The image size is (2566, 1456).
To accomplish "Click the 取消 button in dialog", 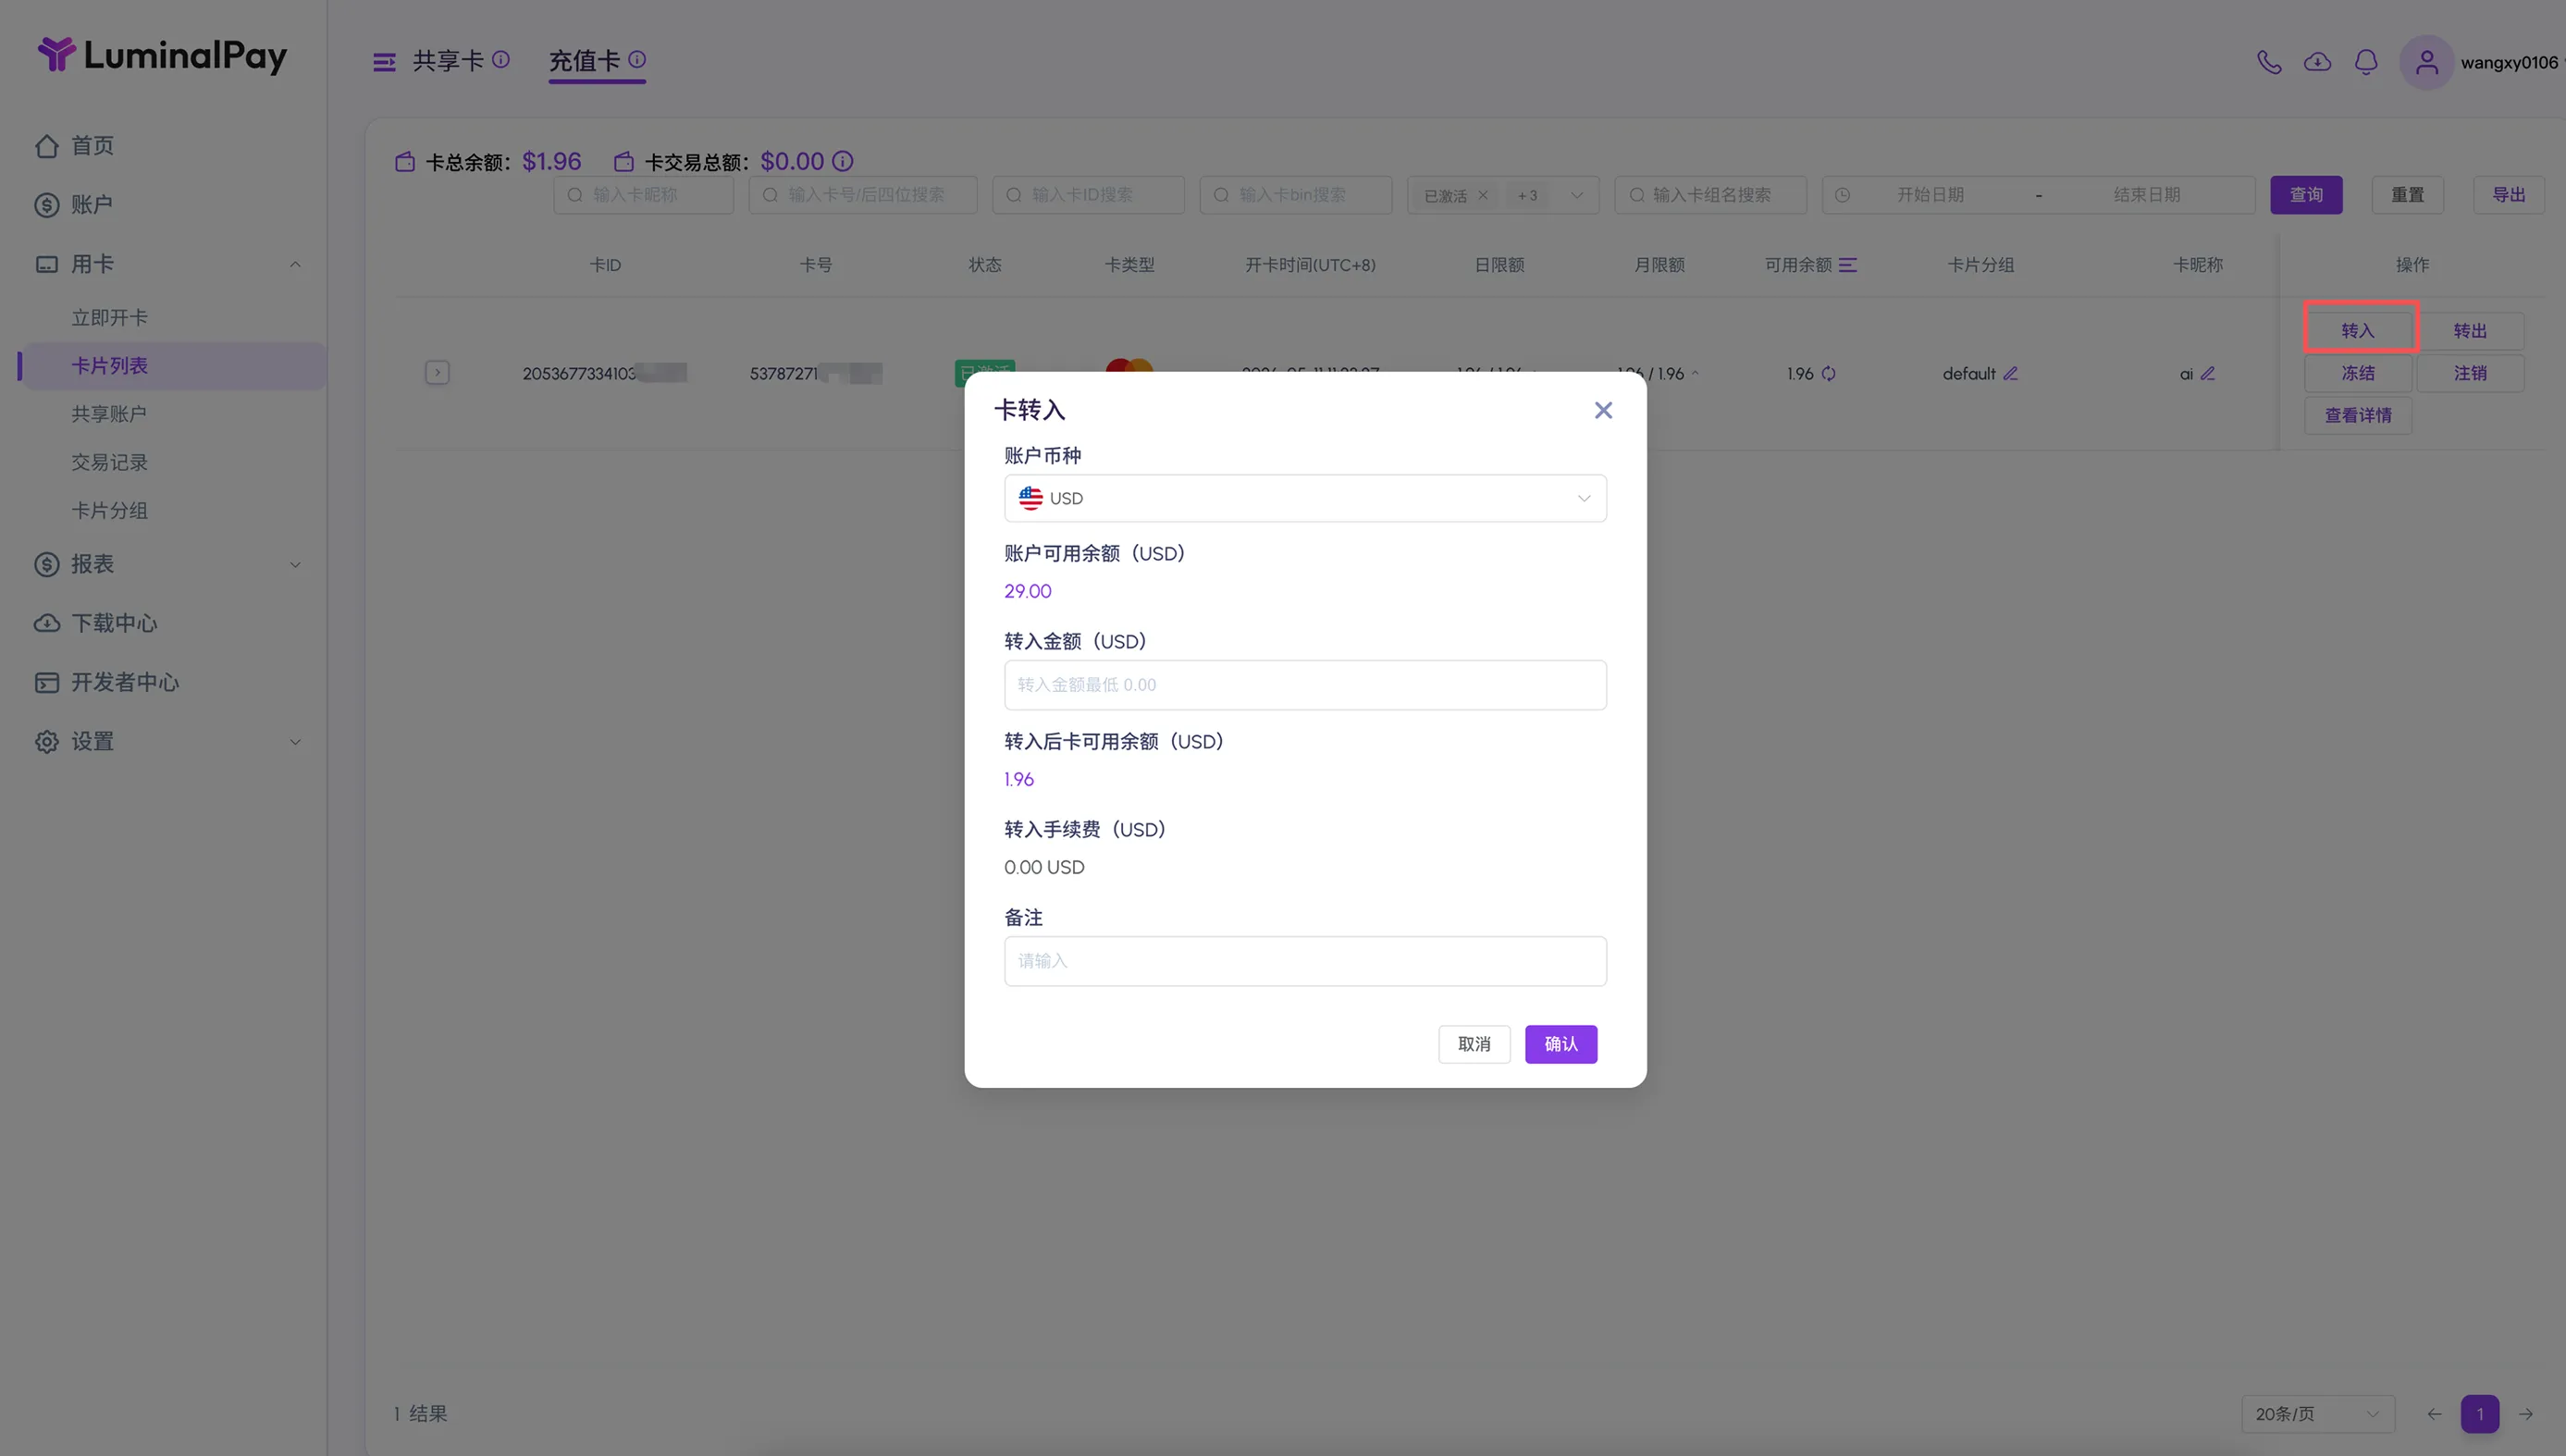I will tap(1474, 1044).
